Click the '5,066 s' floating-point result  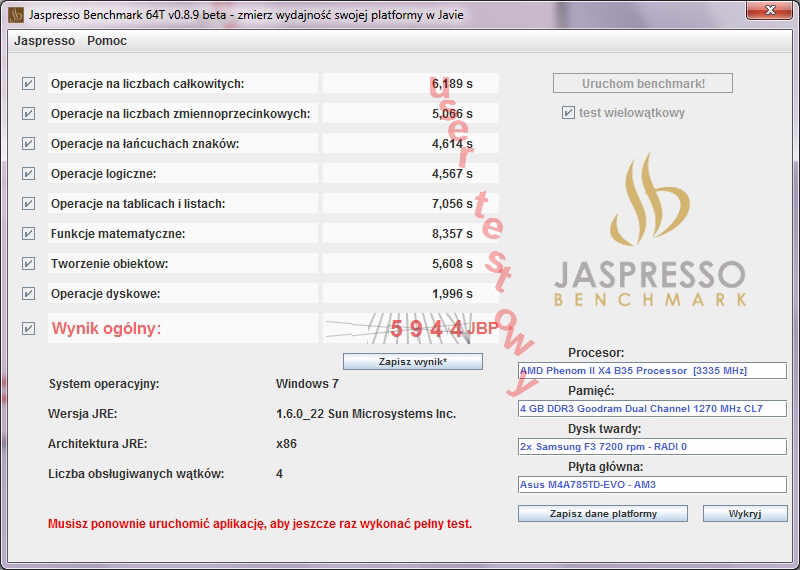452,113
